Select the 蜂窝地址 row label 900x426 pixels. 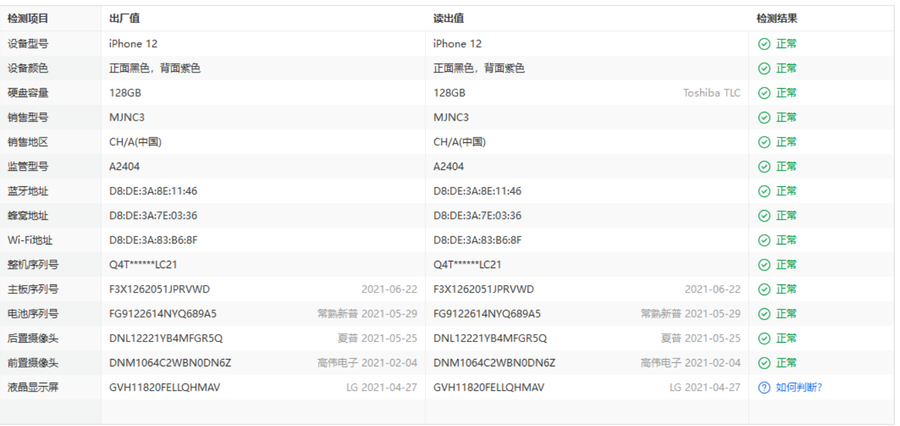[x=28, y=216]
